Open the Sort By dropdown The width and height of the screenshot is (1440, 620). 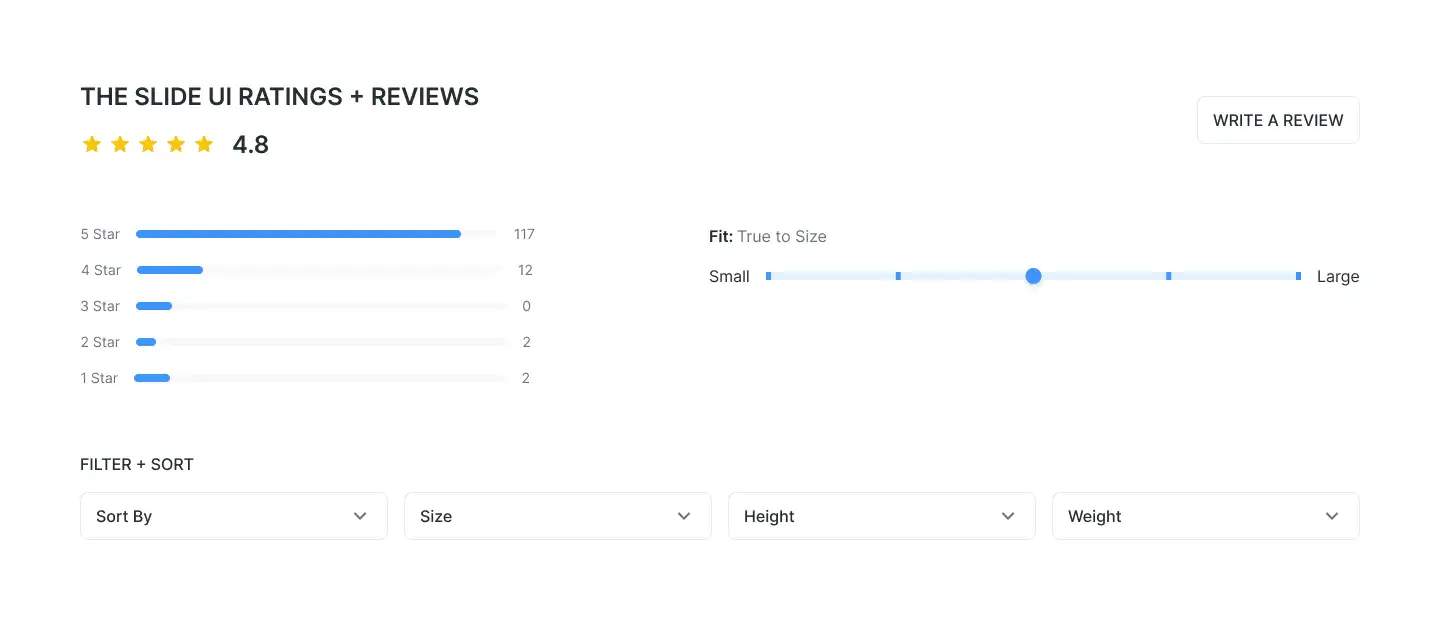[x=234, y=516]
